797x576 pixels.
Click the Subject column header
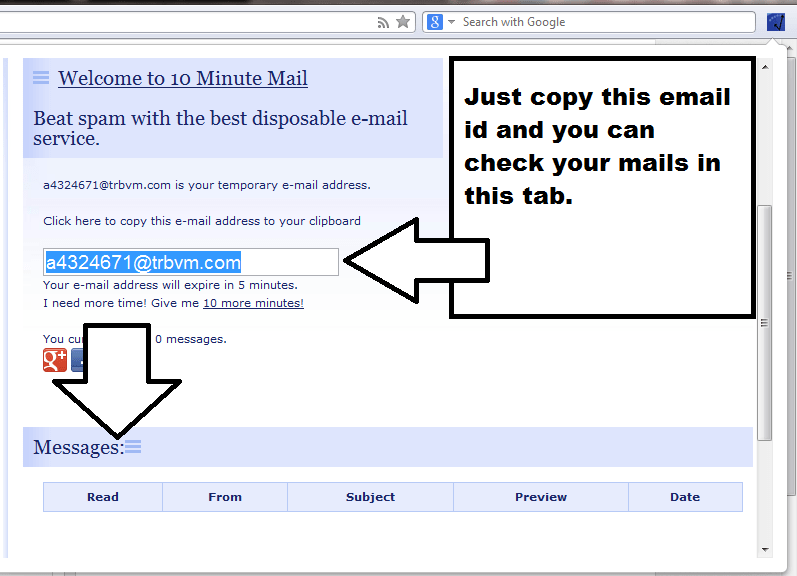pyautogui.click(x=370, y=497)
